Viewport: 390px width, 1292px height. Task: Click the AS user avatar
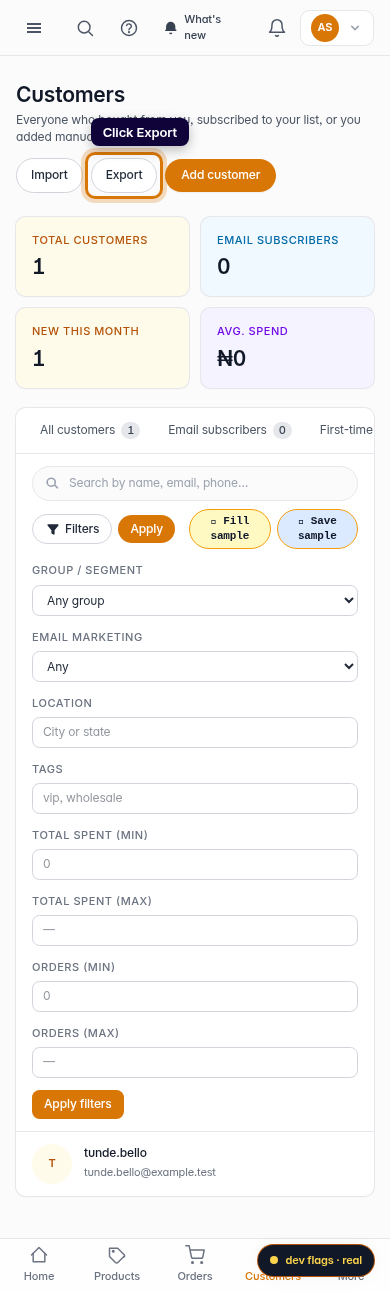pos(325,28)
